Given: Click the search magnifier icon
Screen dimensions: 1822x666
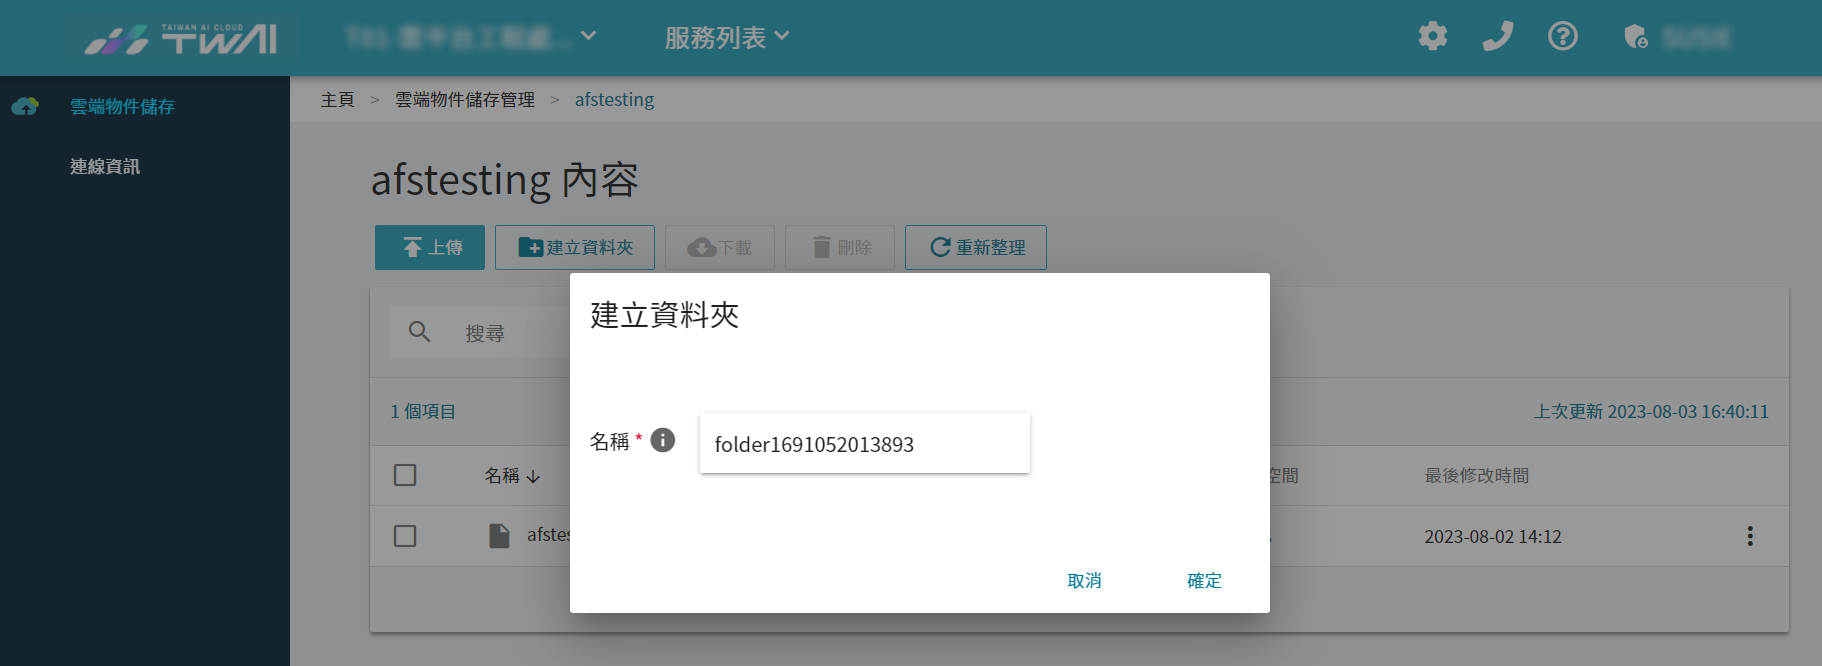Looking at the screenshot, I should click(x=419, y=332).
